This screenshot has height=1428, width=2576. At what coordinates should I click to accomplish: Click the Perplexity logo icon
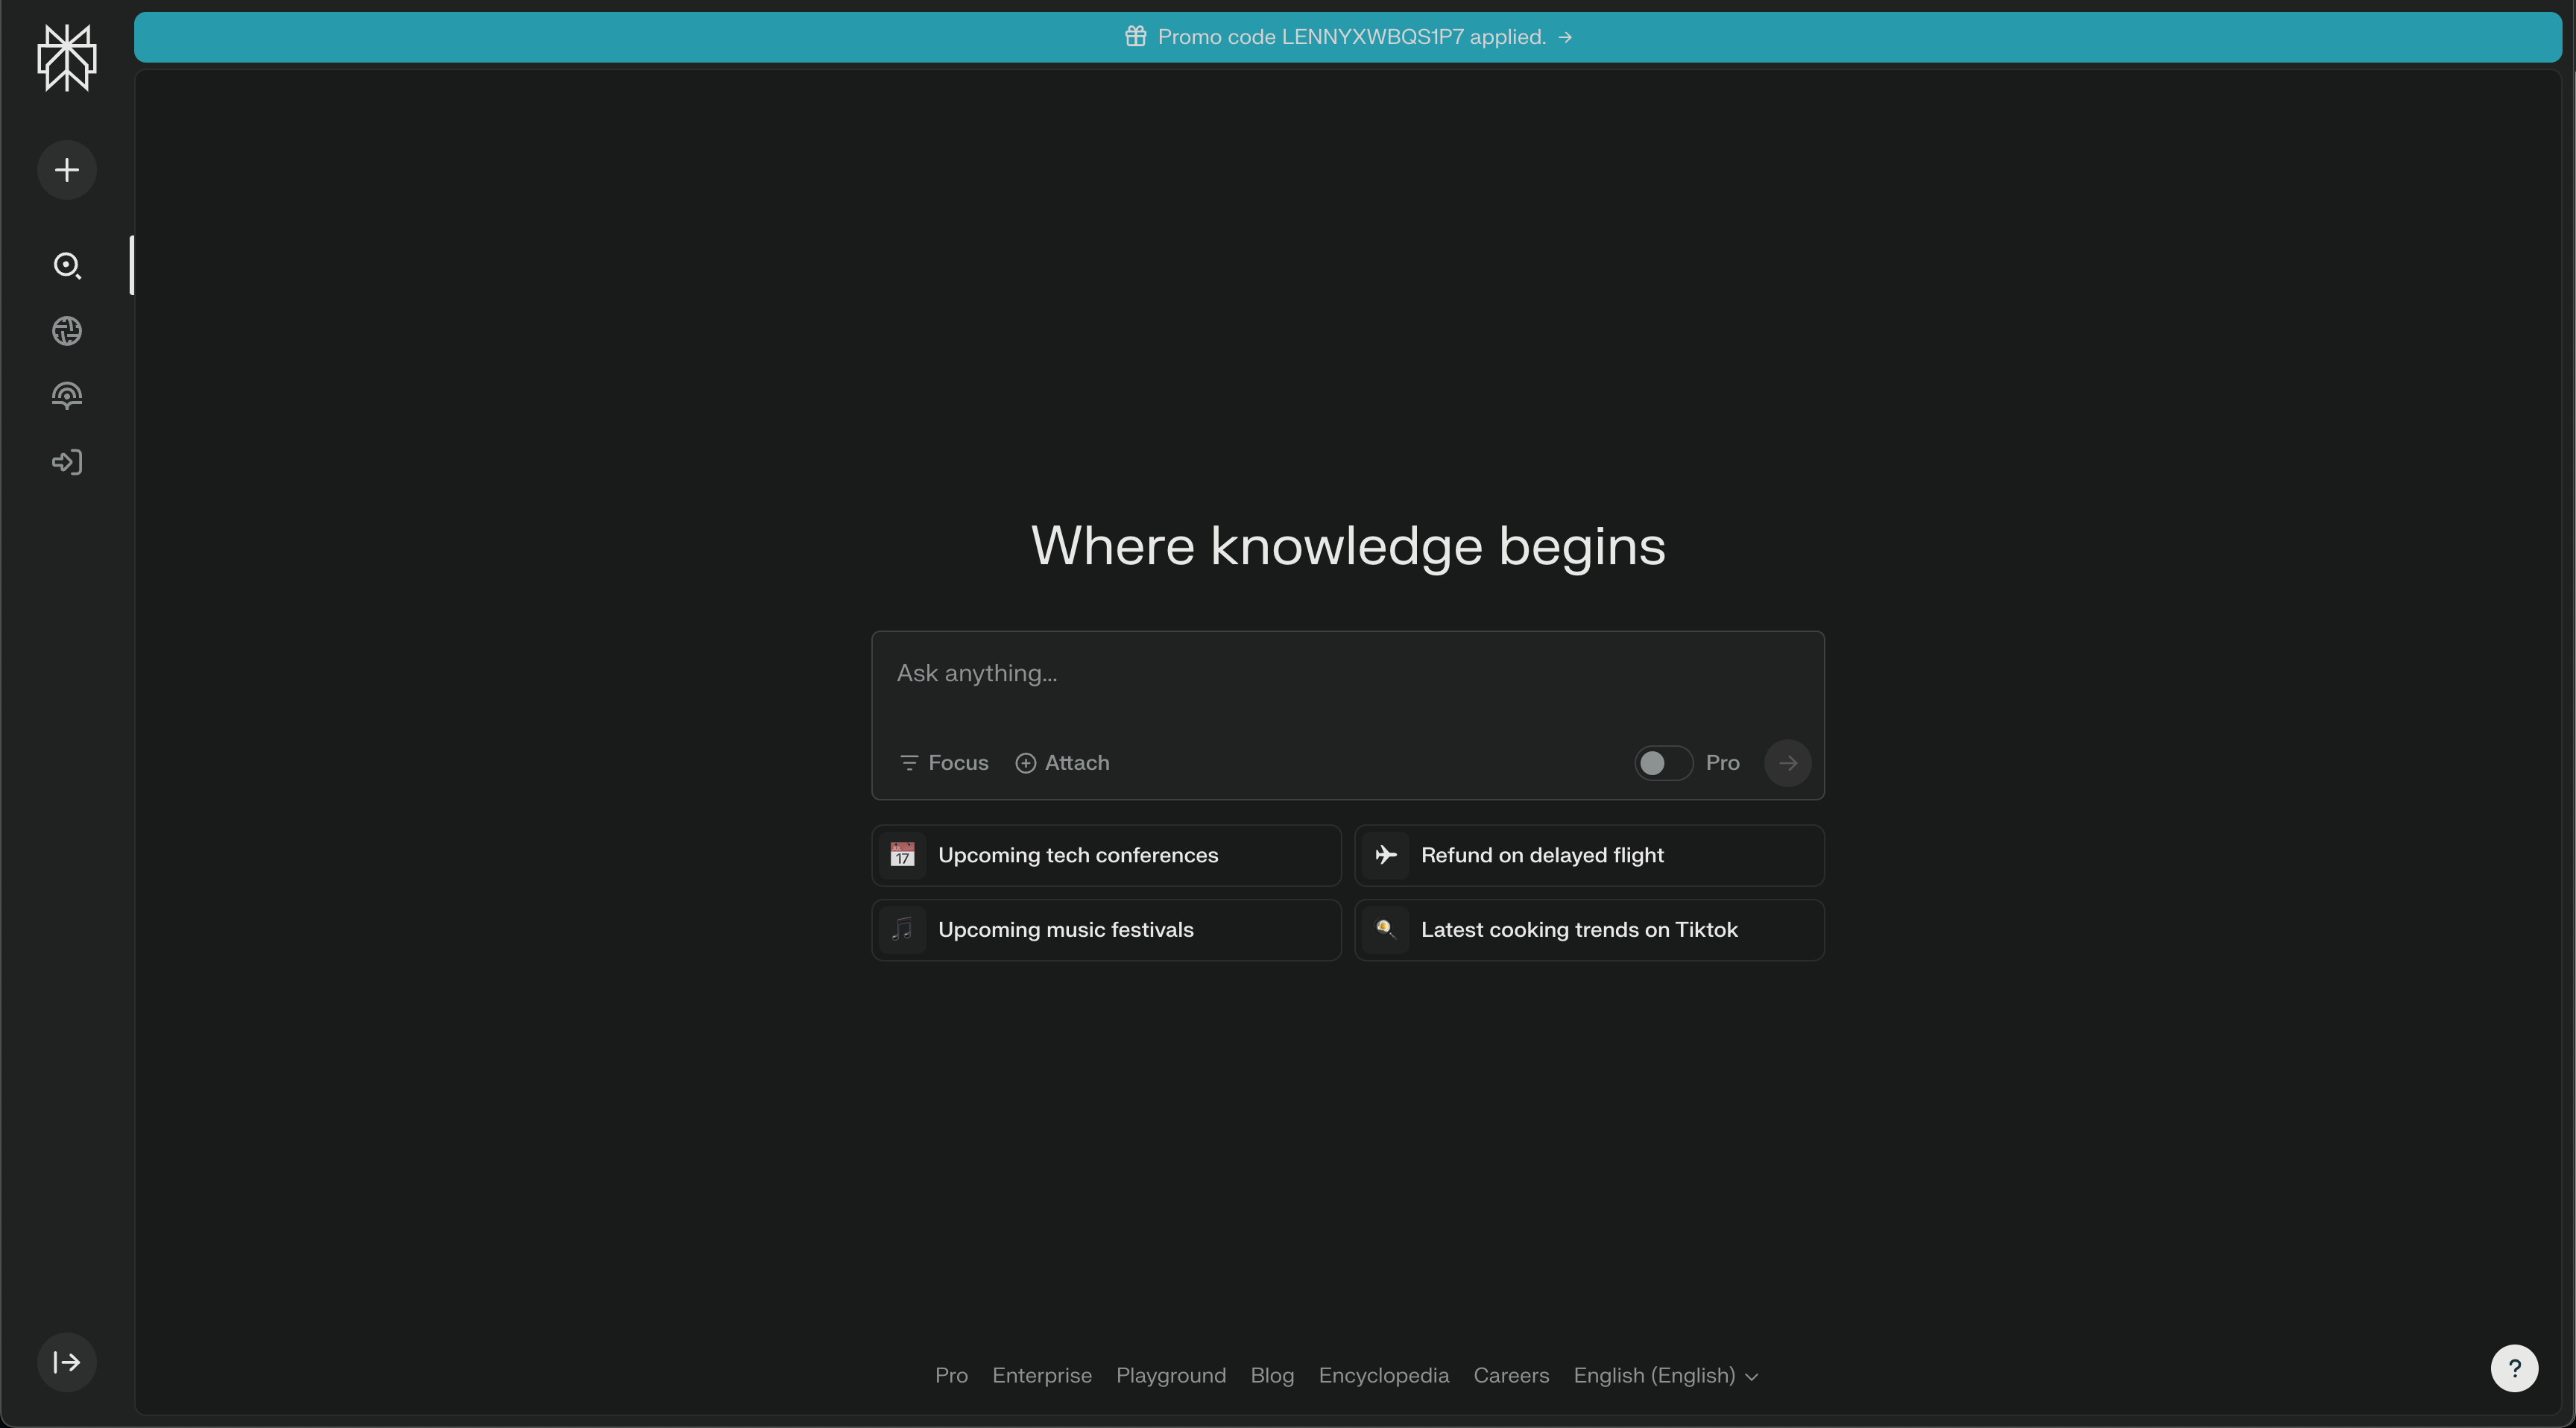click(66, 58)
